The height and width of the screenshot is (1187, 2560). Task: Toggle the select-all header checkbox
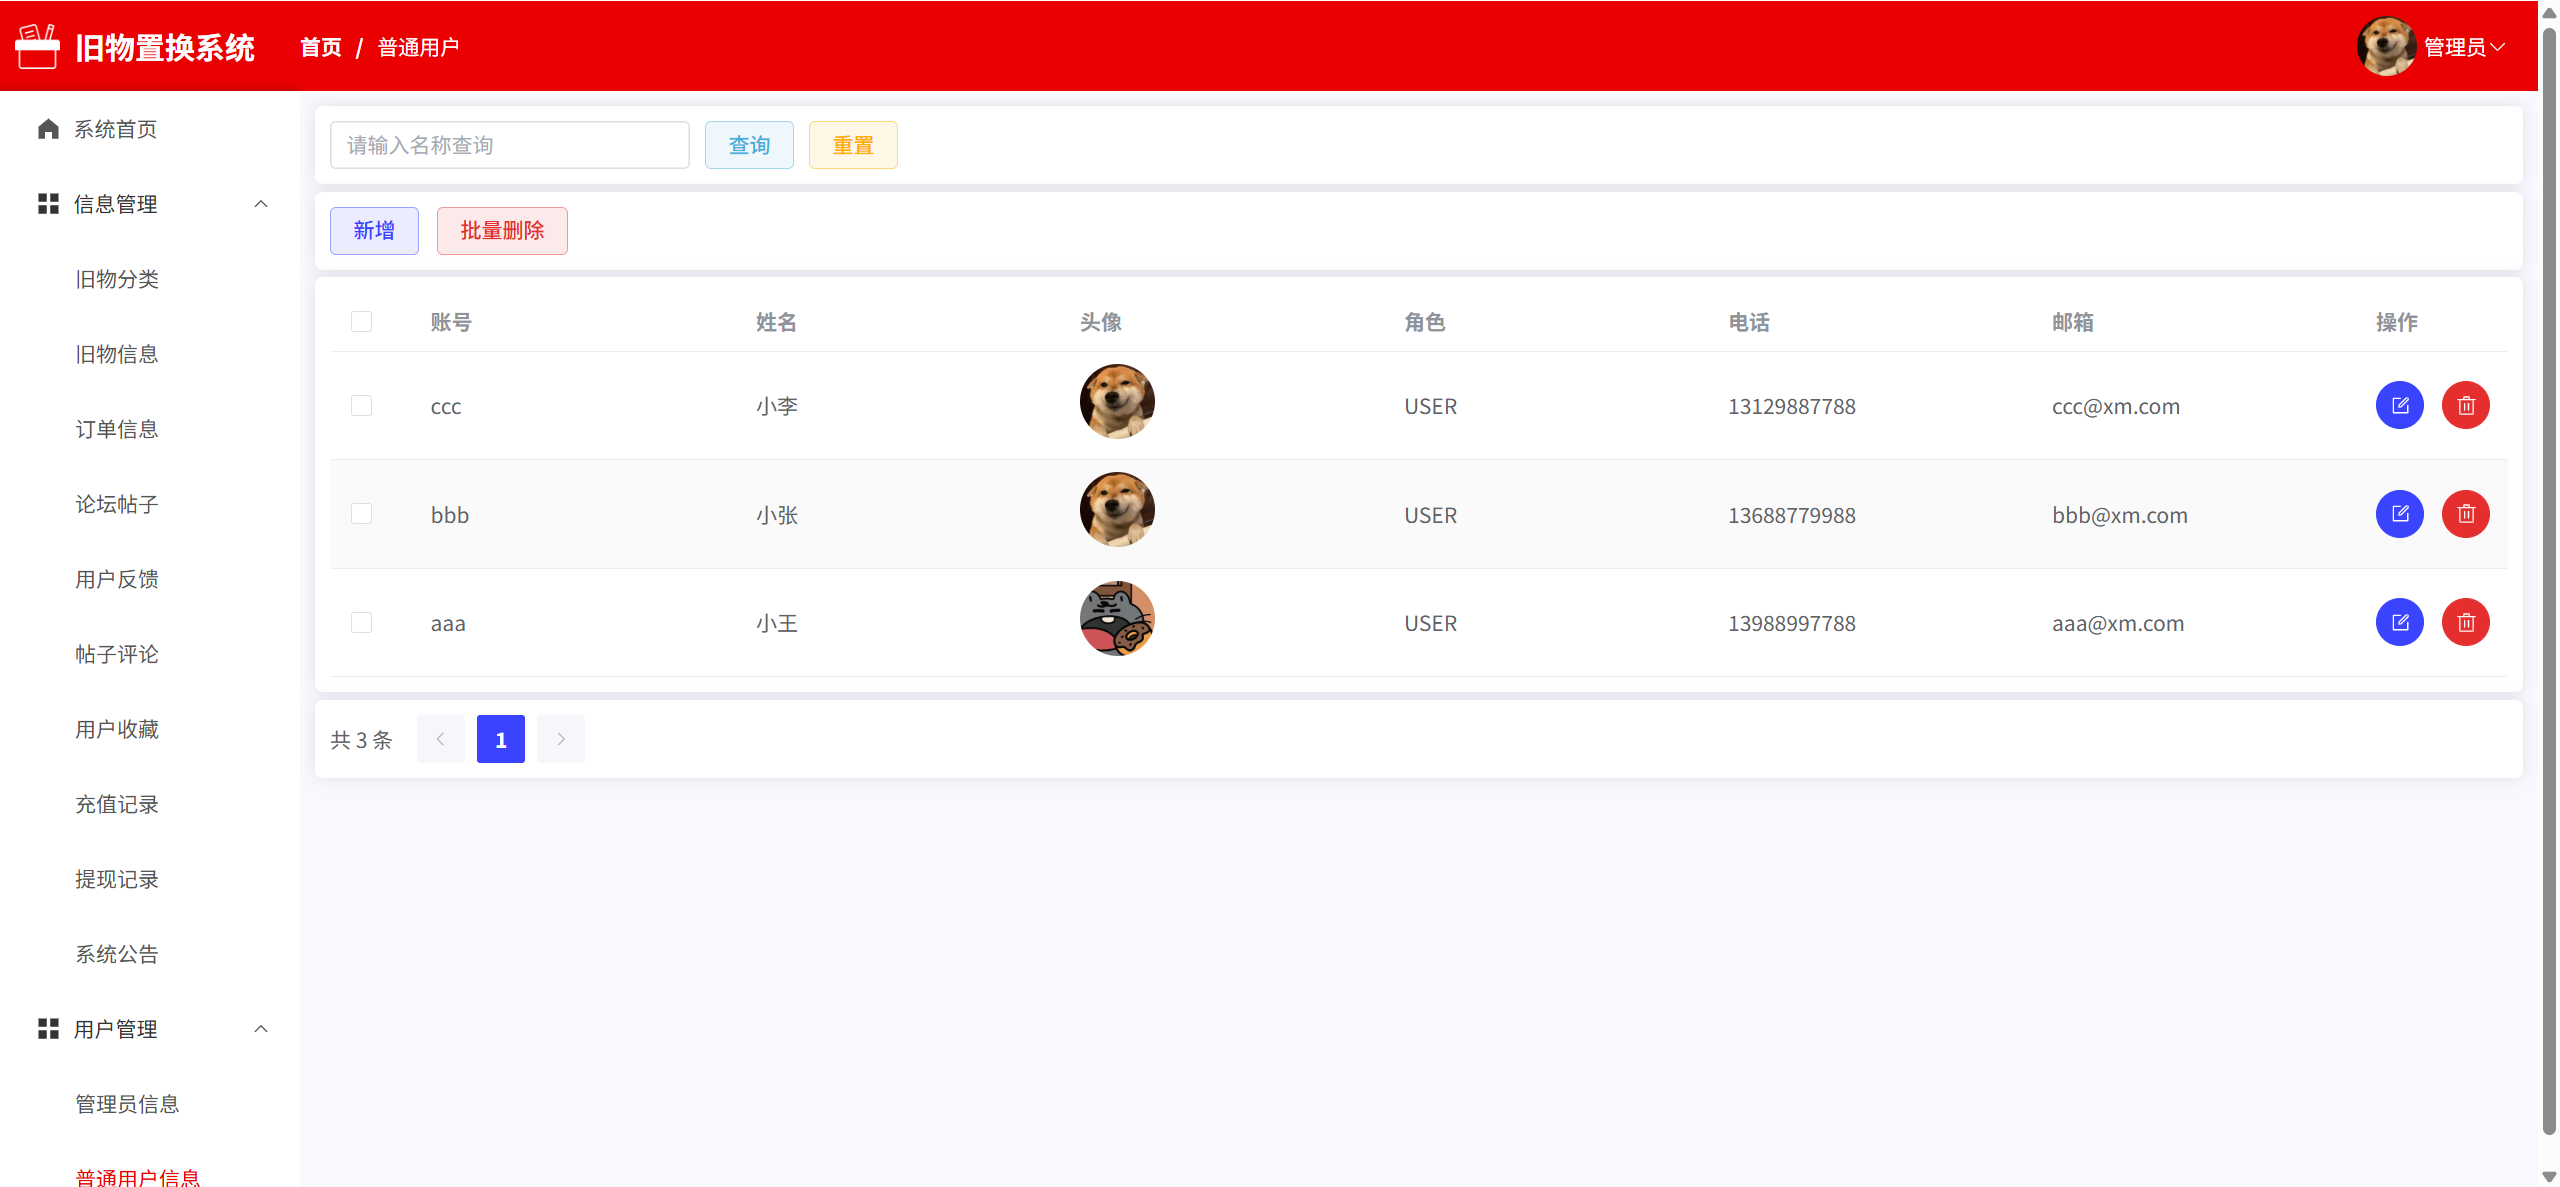click(361, 322)
